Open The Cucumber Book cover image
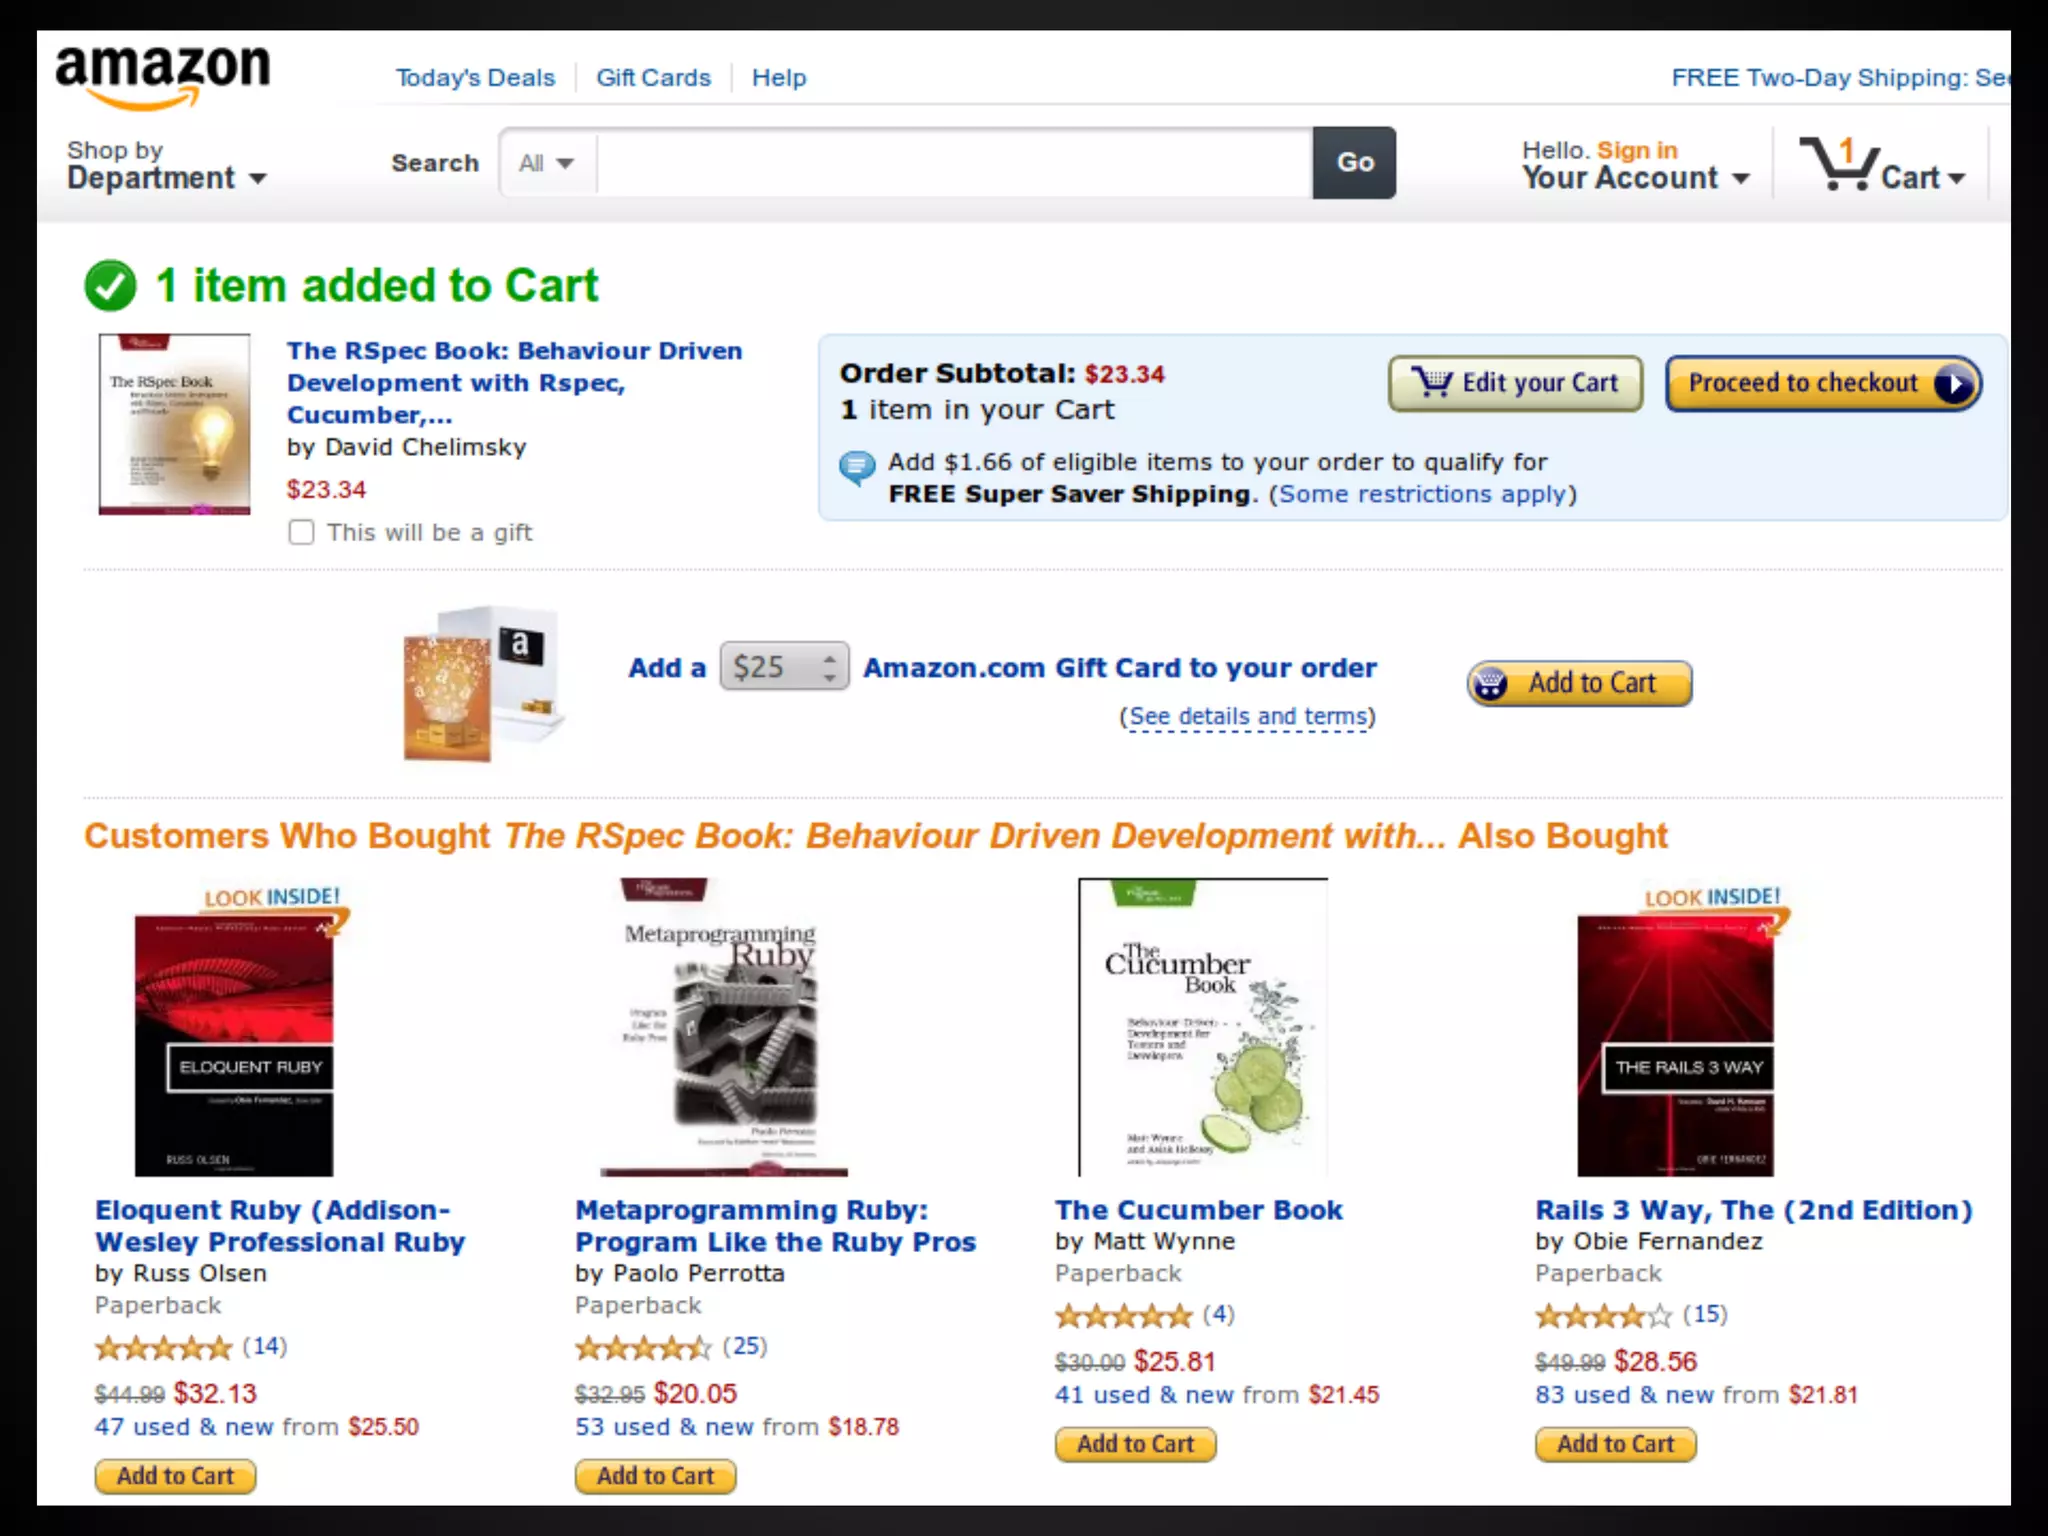The height and width of the screenshot is (1536, 2048). pos(1203,1027)
